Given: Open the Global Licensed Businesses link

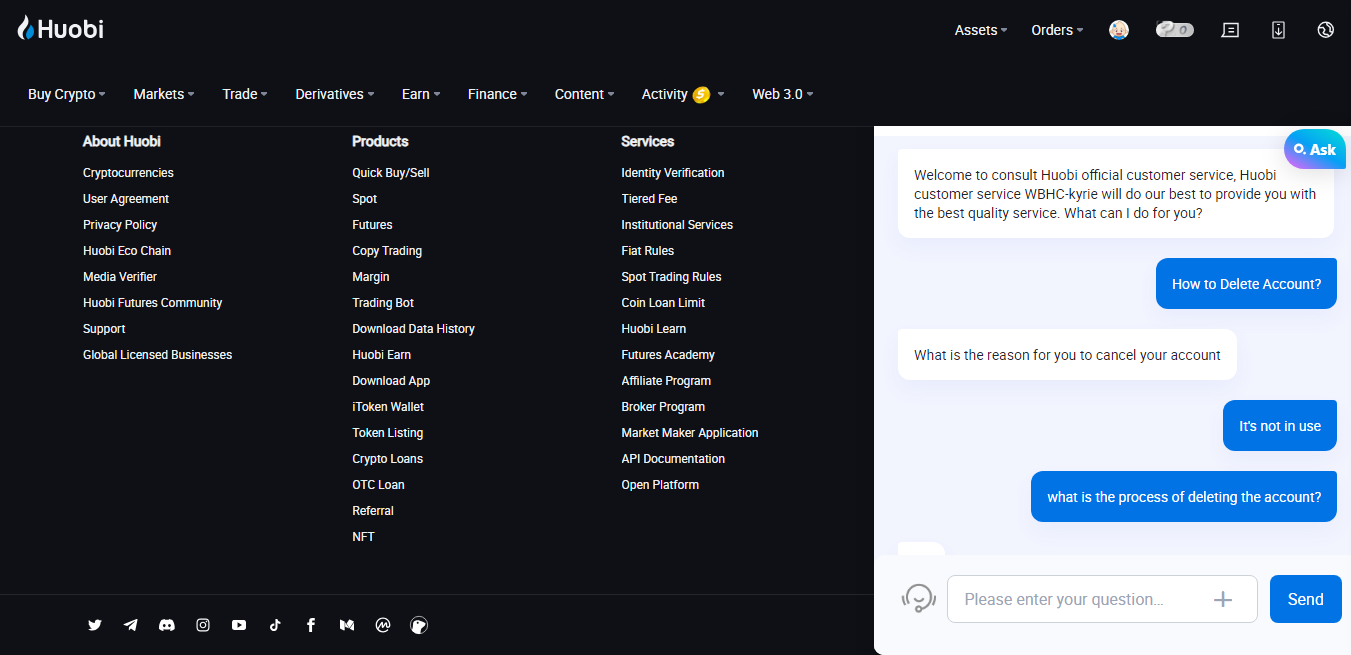Looking at the screenshot, I should point(158,355).
